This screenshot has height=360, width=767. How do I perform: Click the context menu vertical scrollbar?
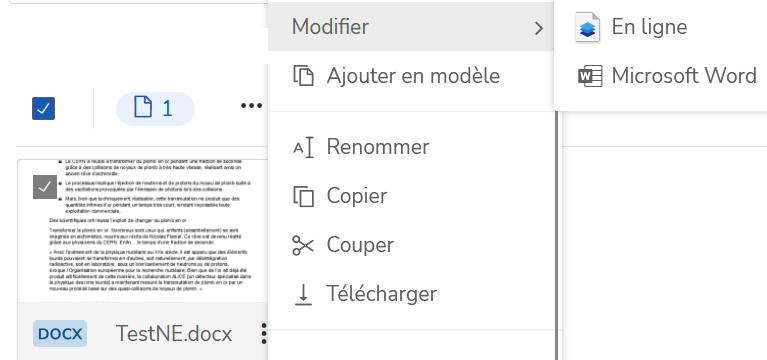pos(557,235)
